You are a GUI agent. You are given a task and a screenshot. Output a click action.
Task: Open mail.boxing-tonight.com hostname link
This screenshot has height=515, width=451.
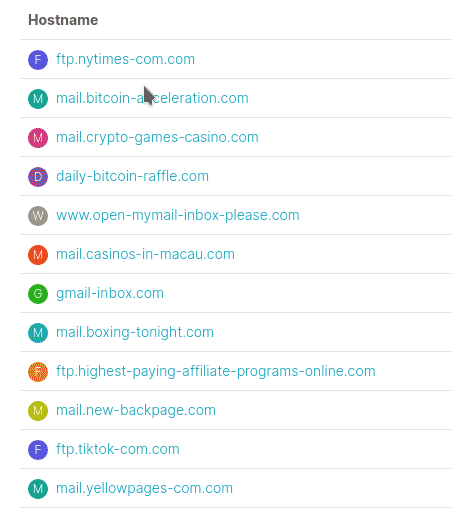coord(135,332)
